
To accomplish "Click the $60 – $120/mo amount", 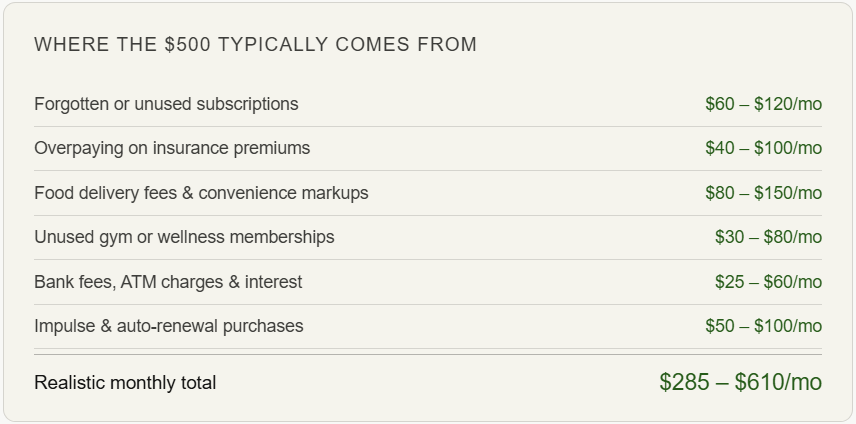I will 763,104.
